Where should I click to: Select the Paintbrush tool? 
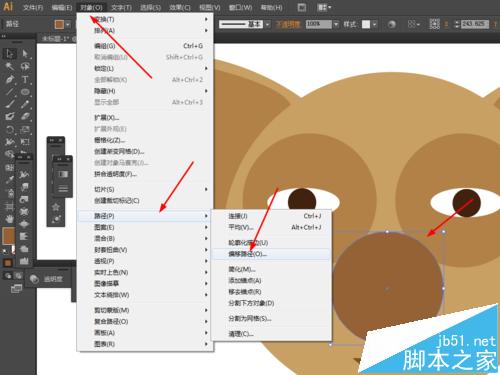click(x=9, y=104)
